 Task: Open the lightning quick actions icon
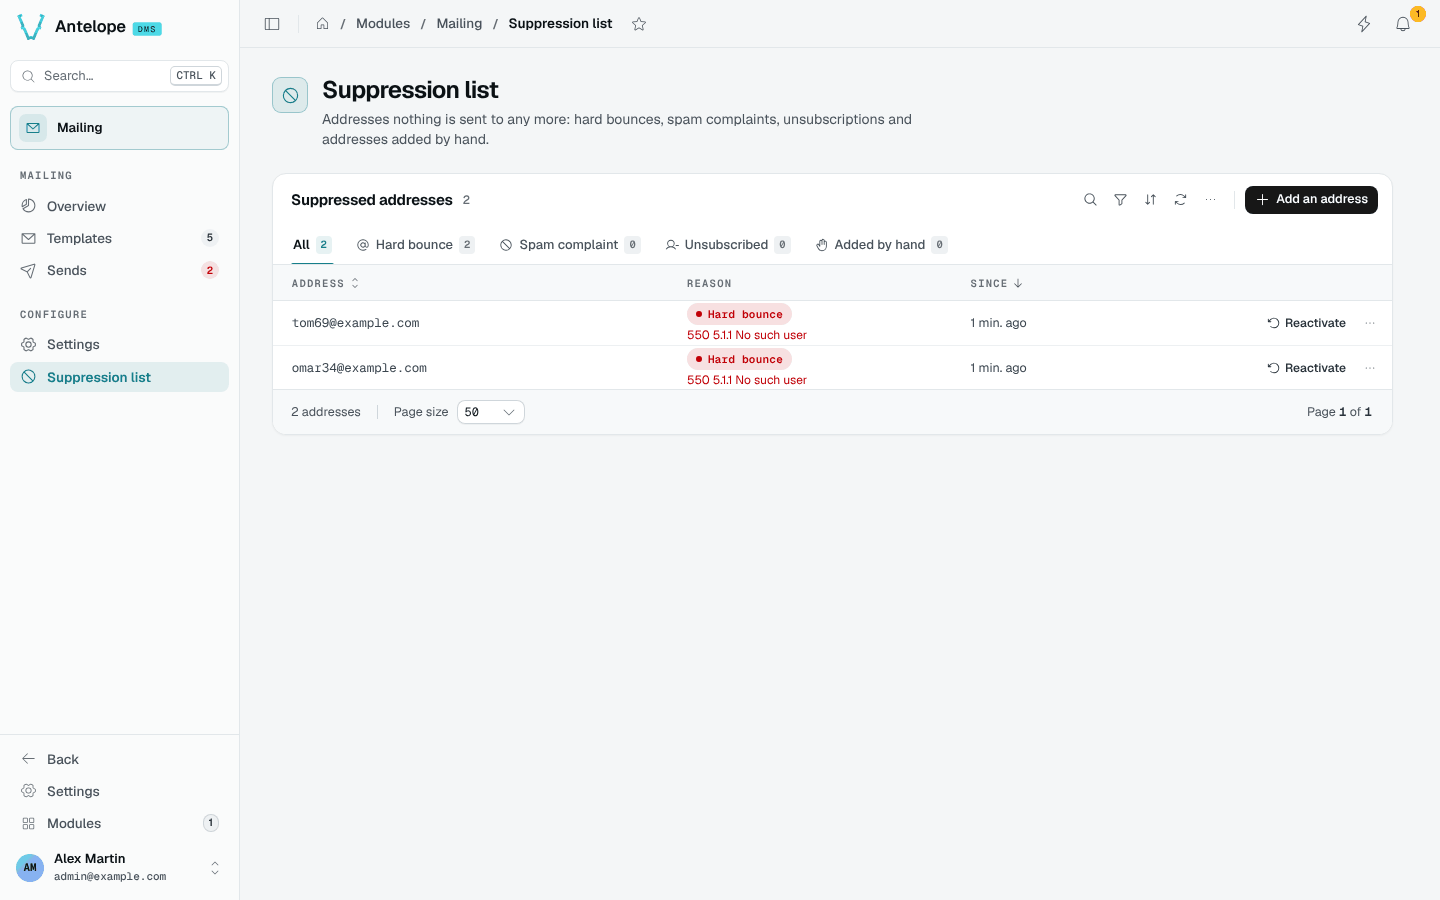[x=1364, y=24]
